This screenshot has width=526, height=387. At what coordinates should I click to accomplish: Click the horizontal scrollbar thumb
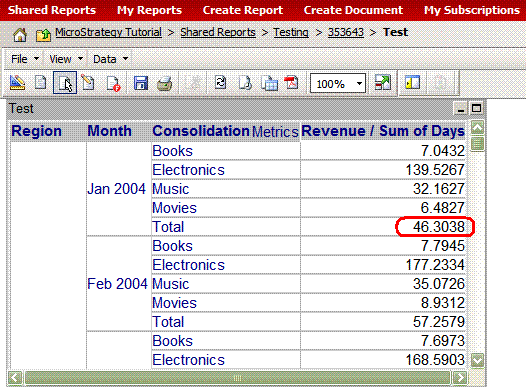tap(238, 378)
